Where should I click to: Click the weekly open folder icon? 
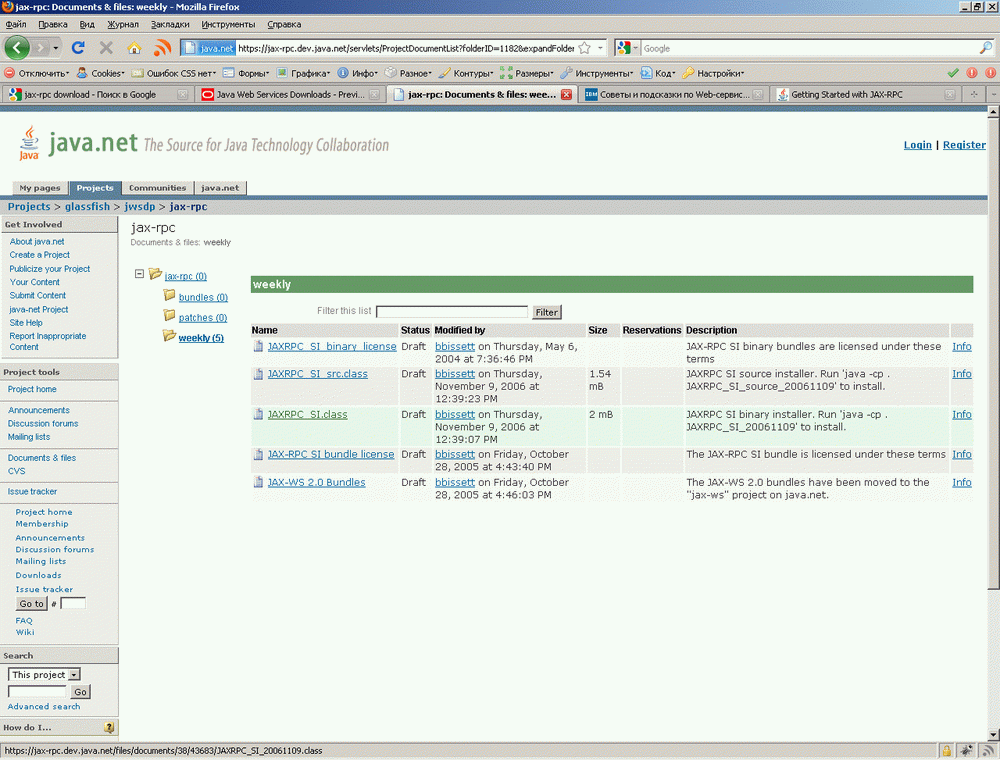[x=169, y=335]
